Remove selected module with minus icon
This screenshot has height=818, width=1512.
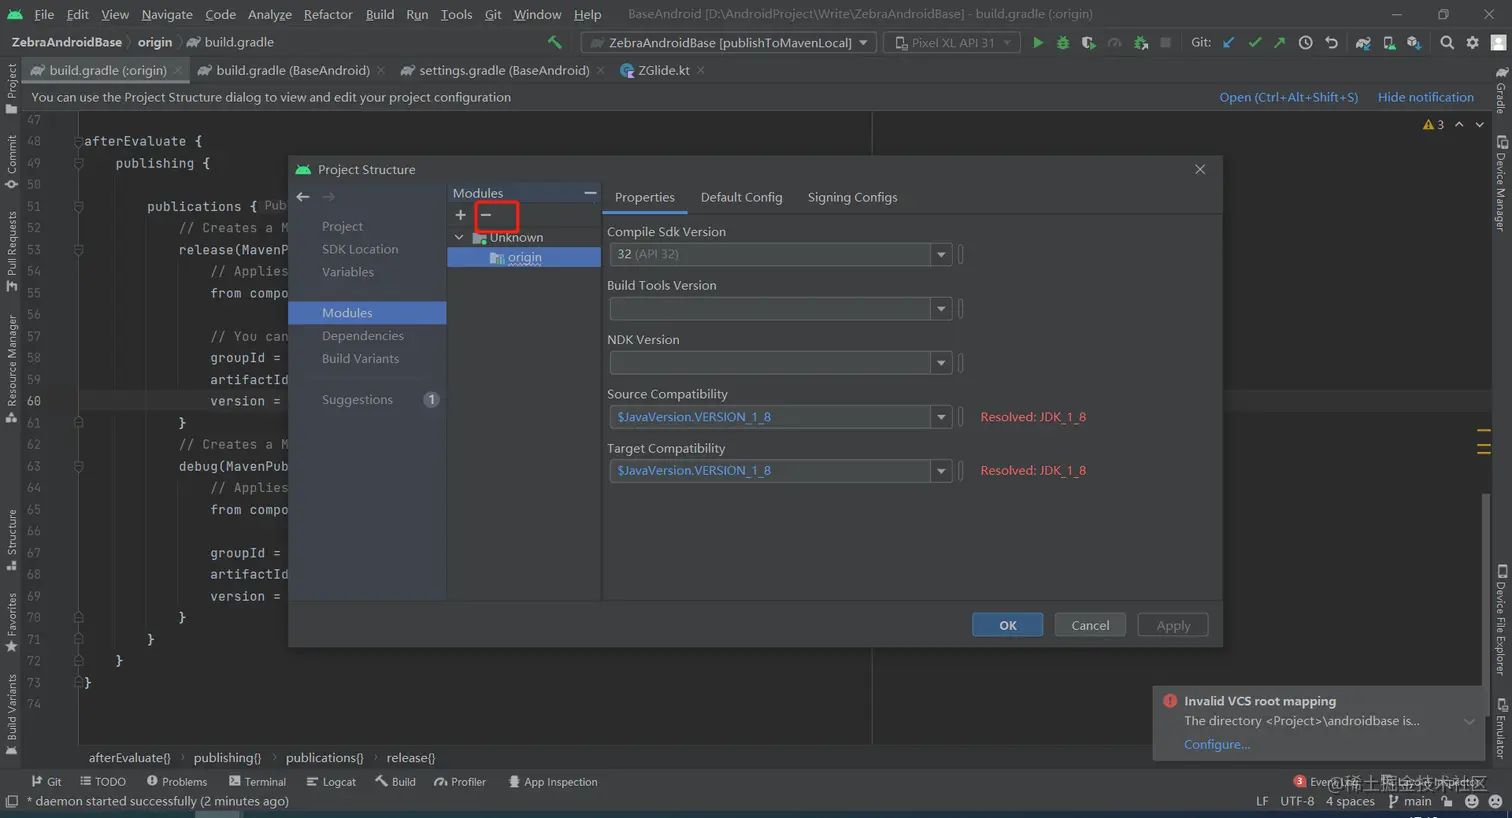click(486, 215)
